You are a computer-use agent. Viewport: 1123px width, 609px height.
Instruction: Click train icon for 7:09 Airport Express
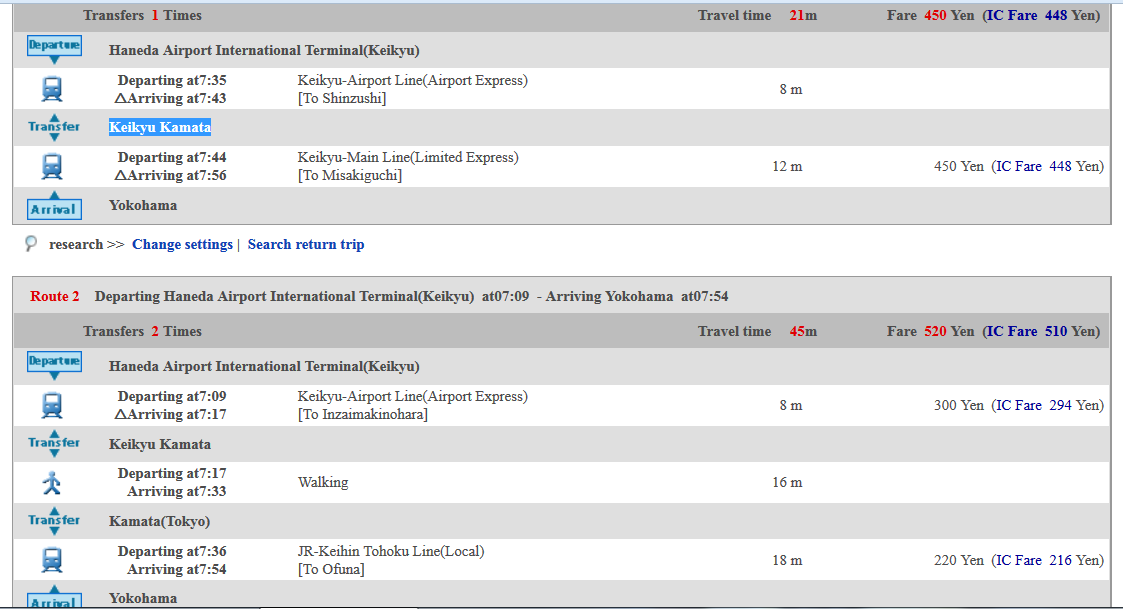(52, 405)
